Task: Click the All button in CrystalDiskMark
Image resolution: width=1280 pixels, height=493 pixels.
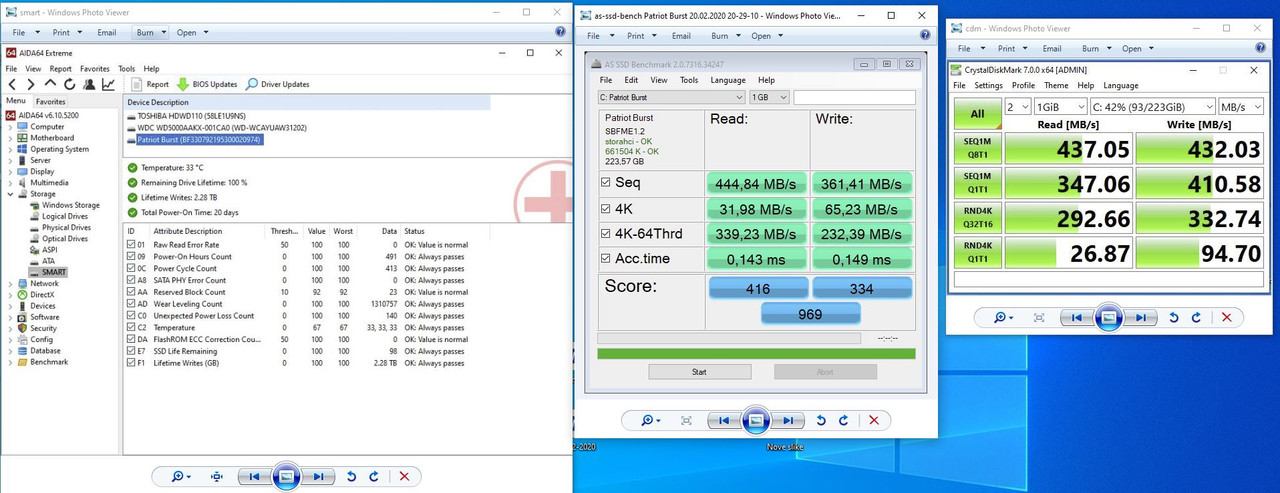Action: click(x=977, y=113)
